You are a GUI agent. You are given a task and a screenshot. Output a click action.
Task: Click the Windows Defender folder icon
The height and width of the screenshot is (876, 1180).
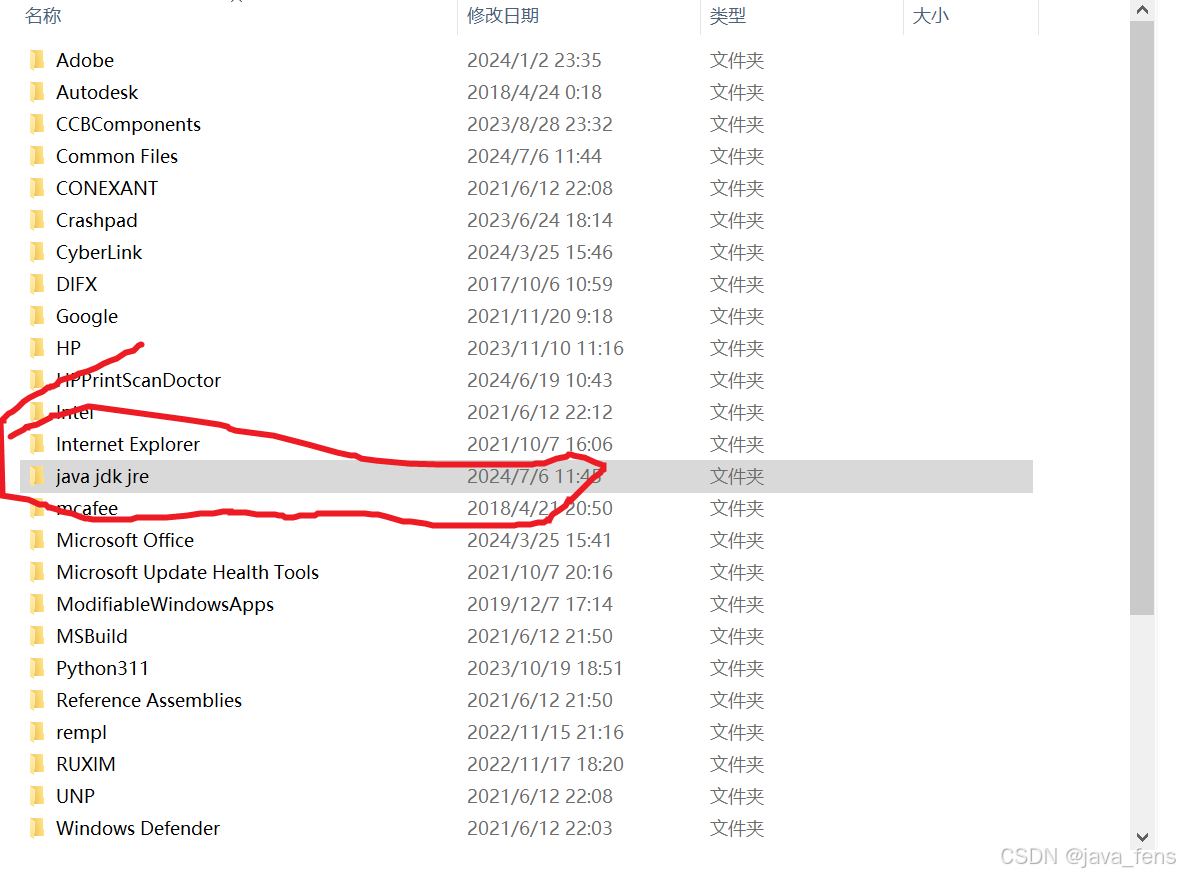pyautogui.click(x=37, y=828)
